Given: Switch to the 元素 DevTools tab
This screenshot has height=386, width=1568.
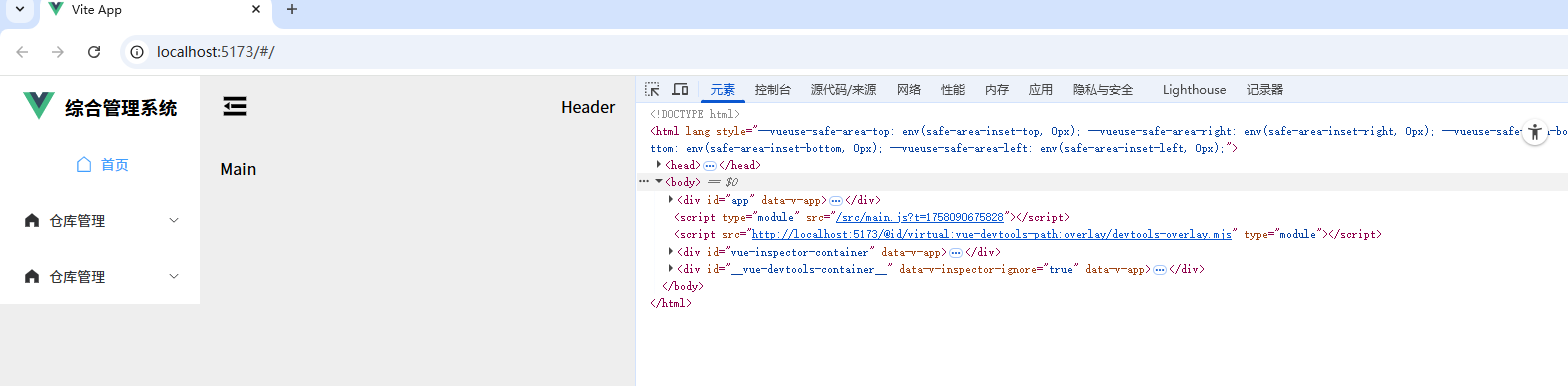Looking at the screenshot, I should point(723,90).
